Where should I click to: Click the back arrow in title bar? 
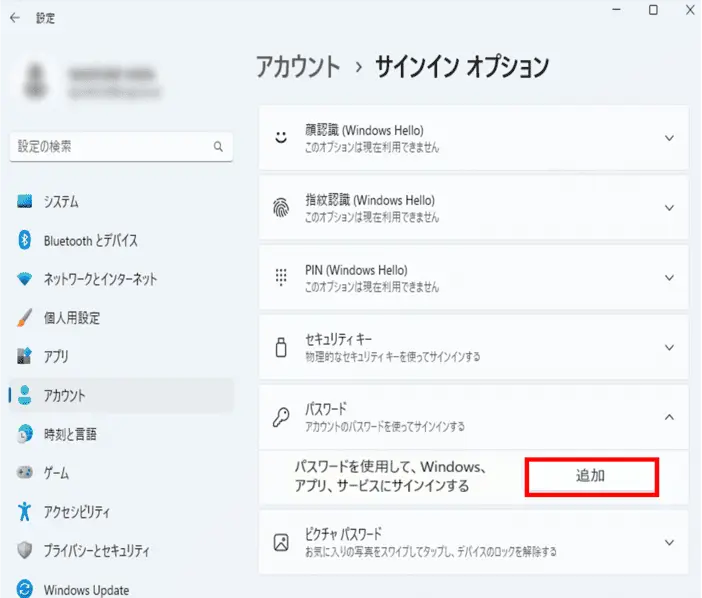tap(14, 15)
